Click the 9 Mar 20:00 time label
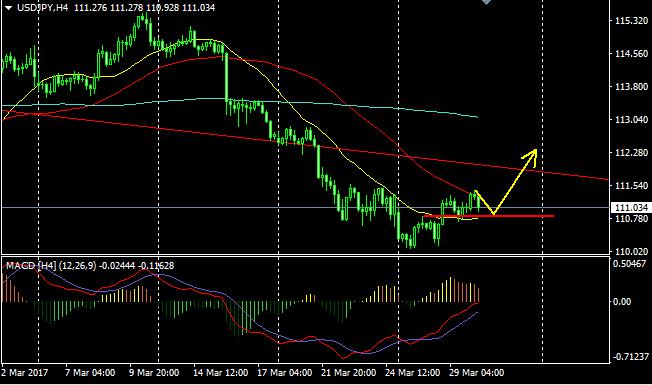 tap(154, 373)
